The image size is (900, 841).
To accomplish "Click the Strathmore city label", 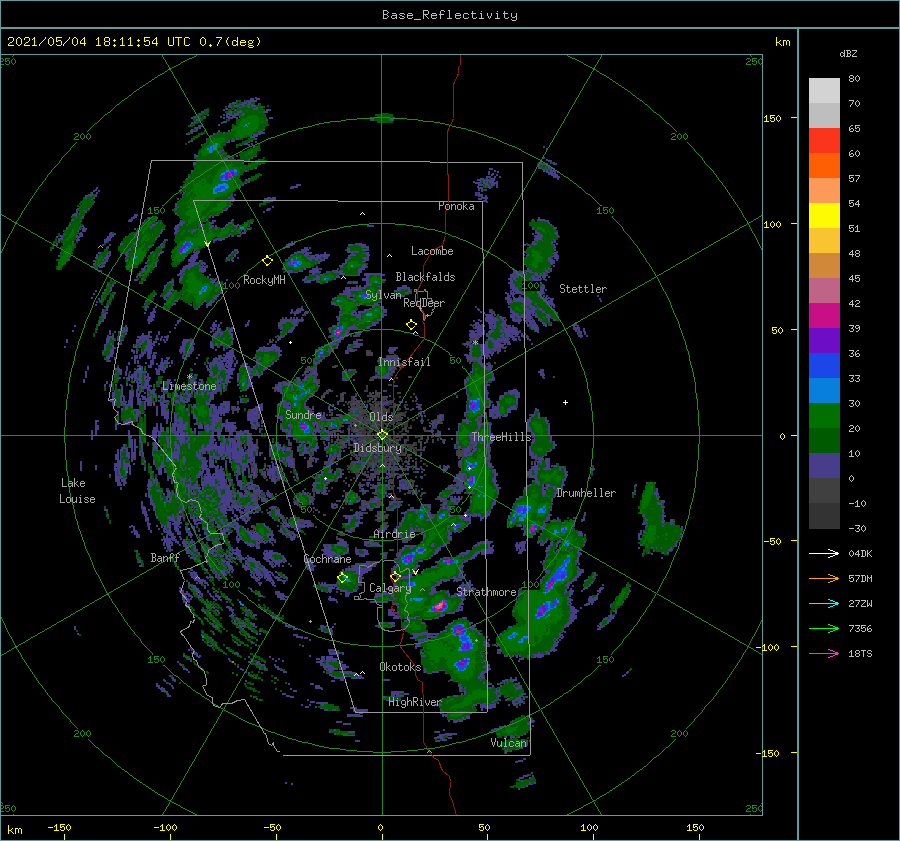I will click(x=486, y=591).
